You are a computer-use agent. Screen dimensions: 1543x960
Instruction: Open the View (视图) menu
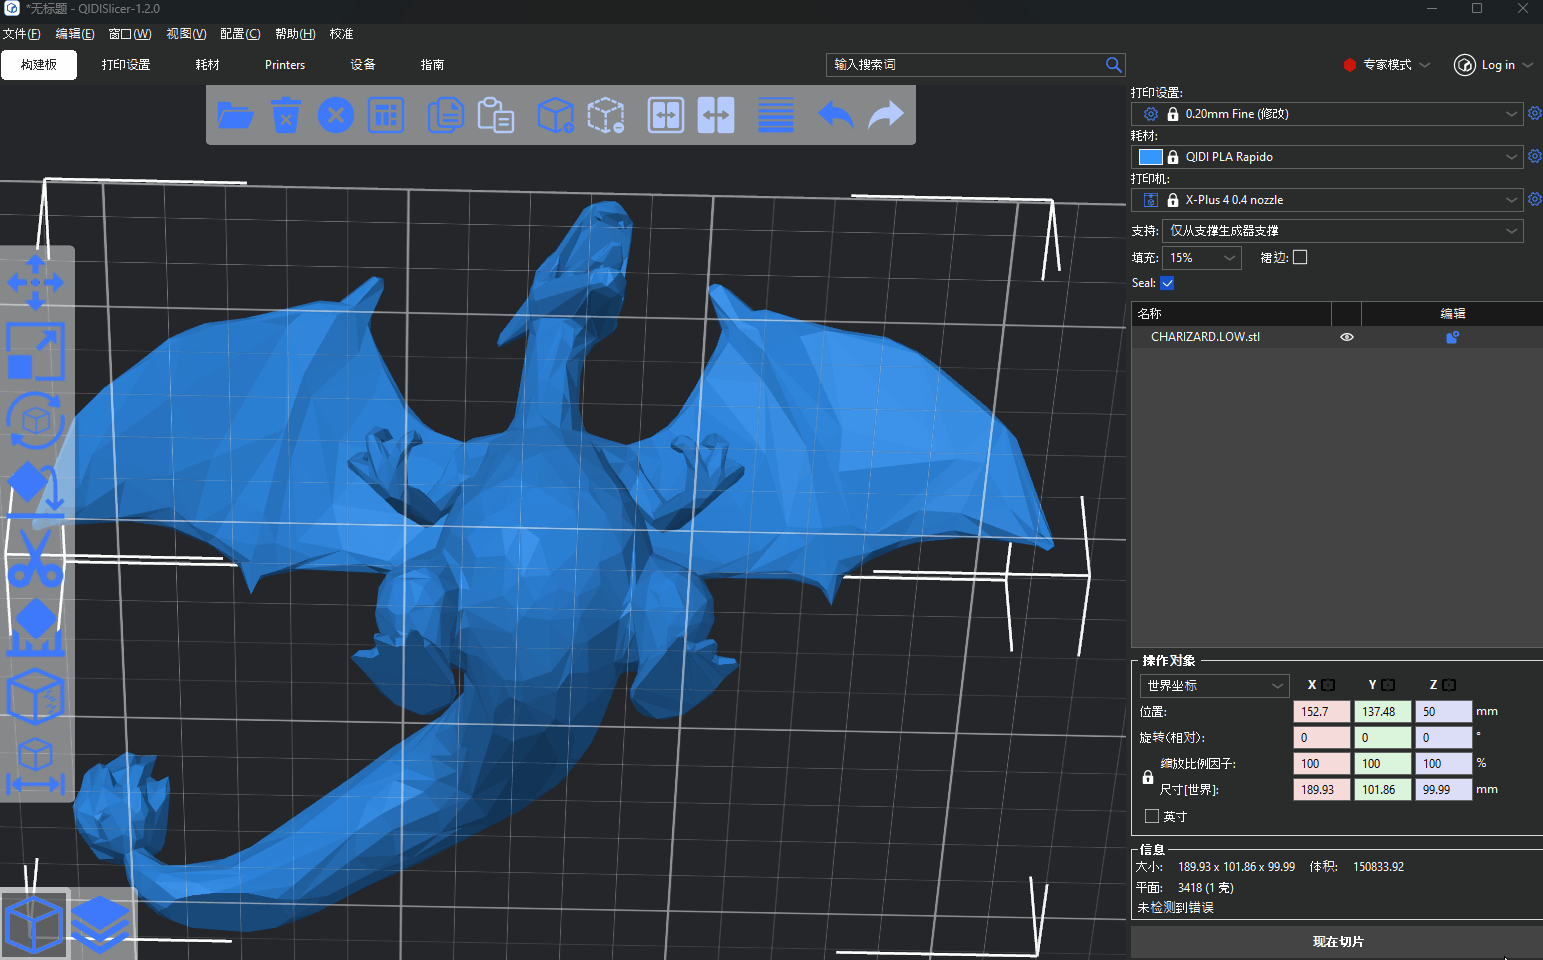[186, 34]
